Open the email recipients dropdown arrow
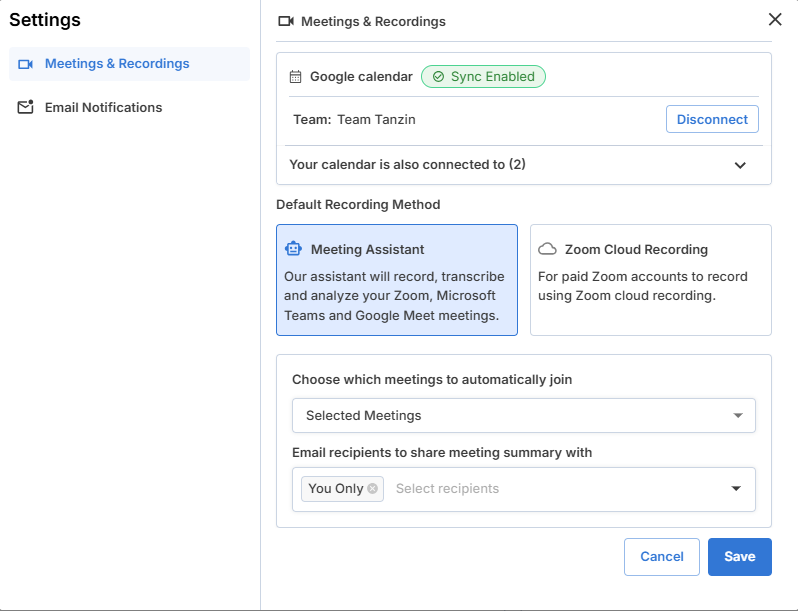This screenshot has width=798, height=611. [736, 489]
